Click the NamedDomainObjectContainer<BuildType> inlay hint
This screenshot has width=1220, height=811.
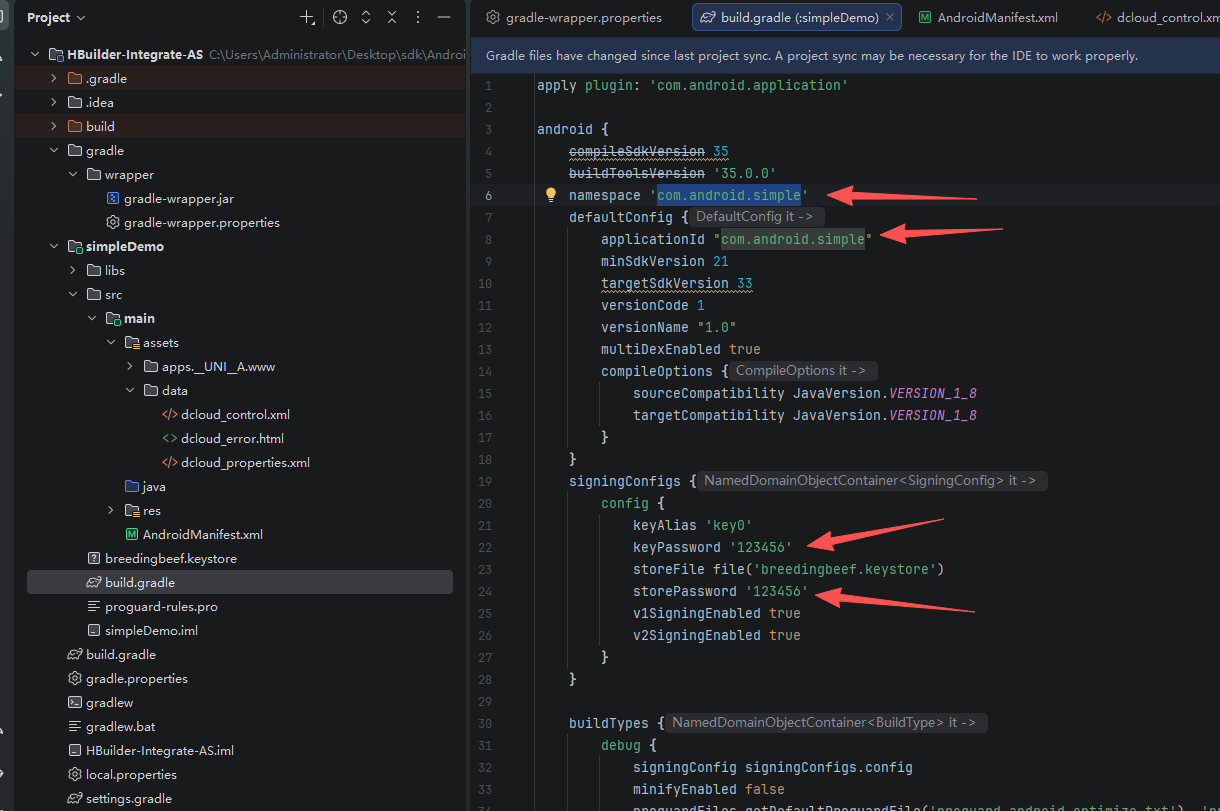pos(826,723)
